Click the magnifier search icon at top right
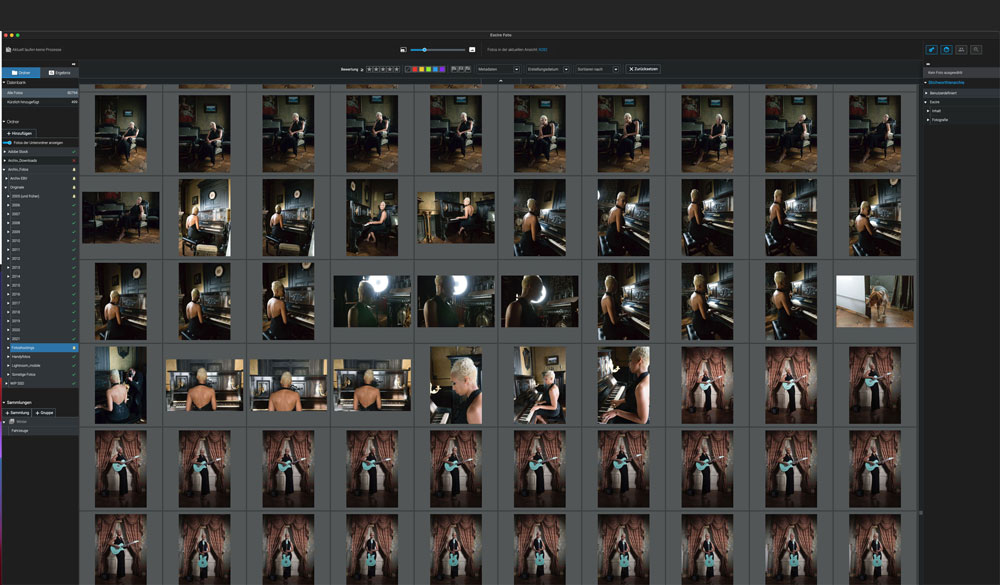Screen dimensions: 1000x585 [x=976, y=49]
